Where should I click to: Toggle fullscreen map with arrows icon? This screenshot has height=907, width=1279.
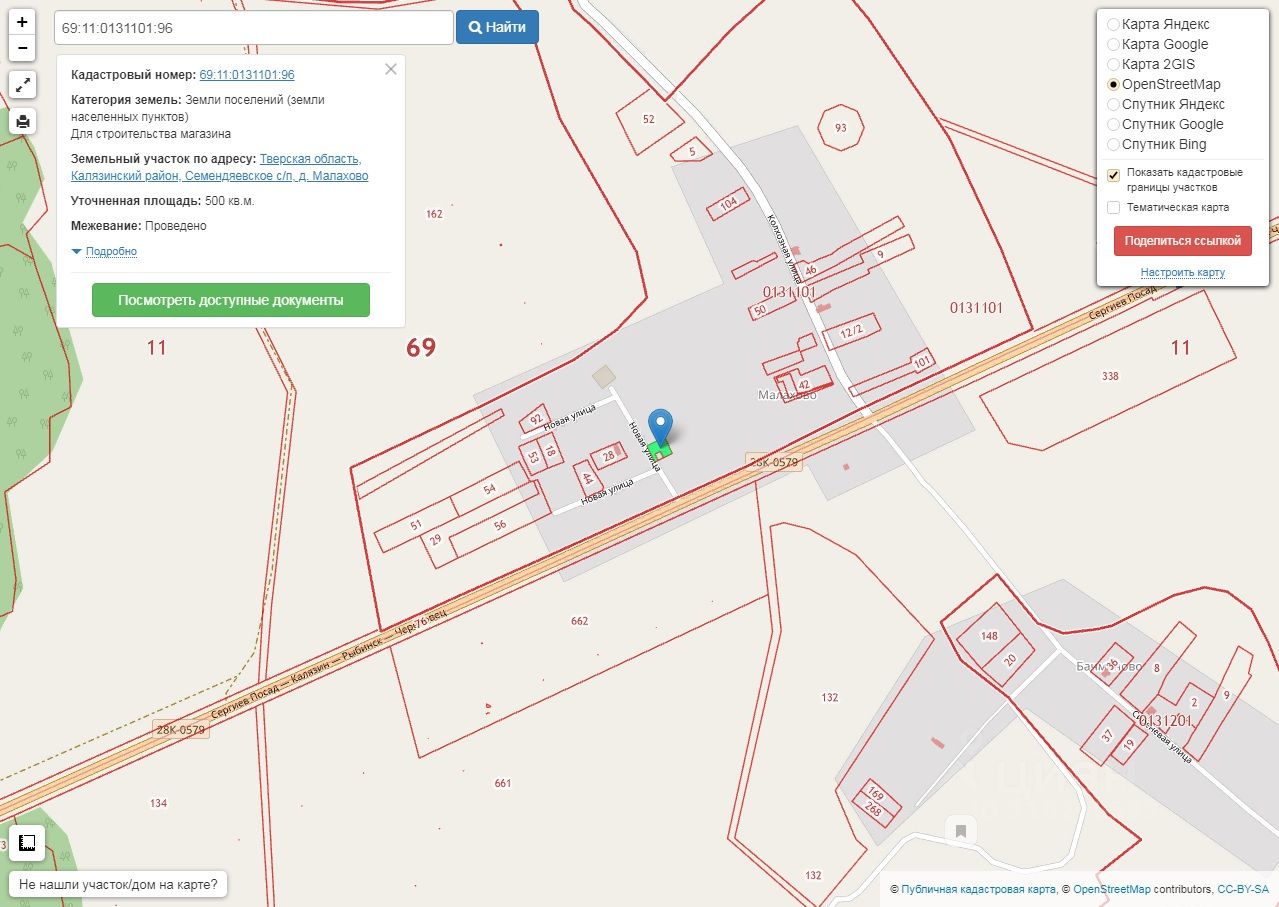click(22, 85)
